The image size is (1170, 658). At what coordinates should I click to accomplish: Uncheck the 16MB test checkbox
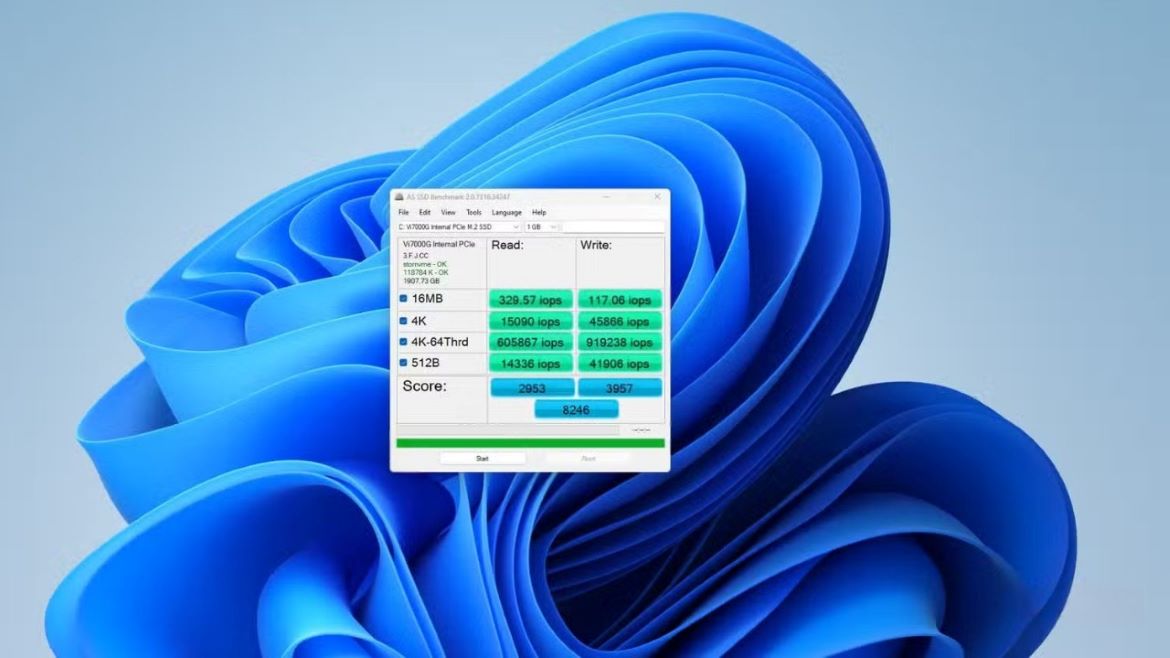click(404, 298)
